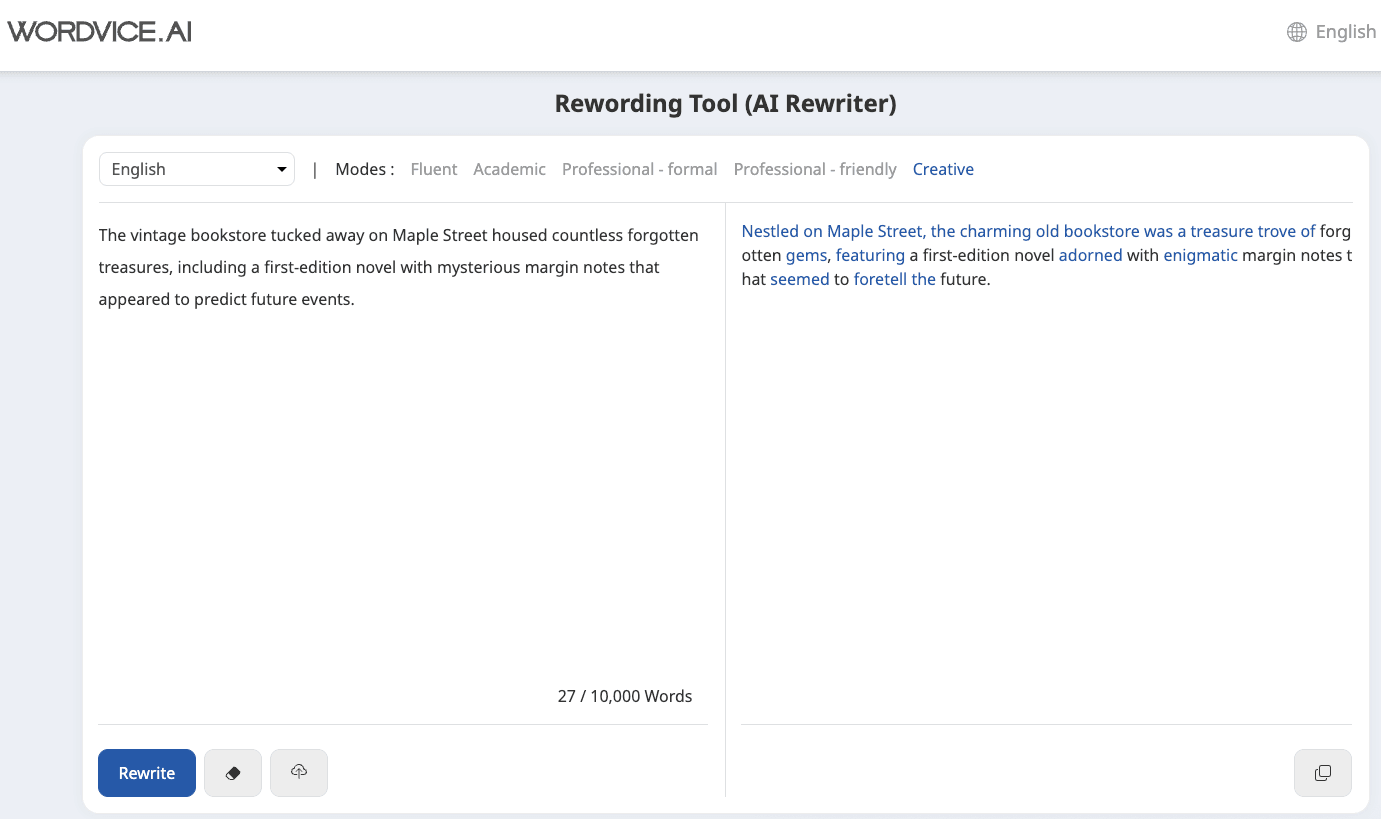The image size is (1381, 819).
Task: Click the cloud upload file icon
Action: [299, 773]
